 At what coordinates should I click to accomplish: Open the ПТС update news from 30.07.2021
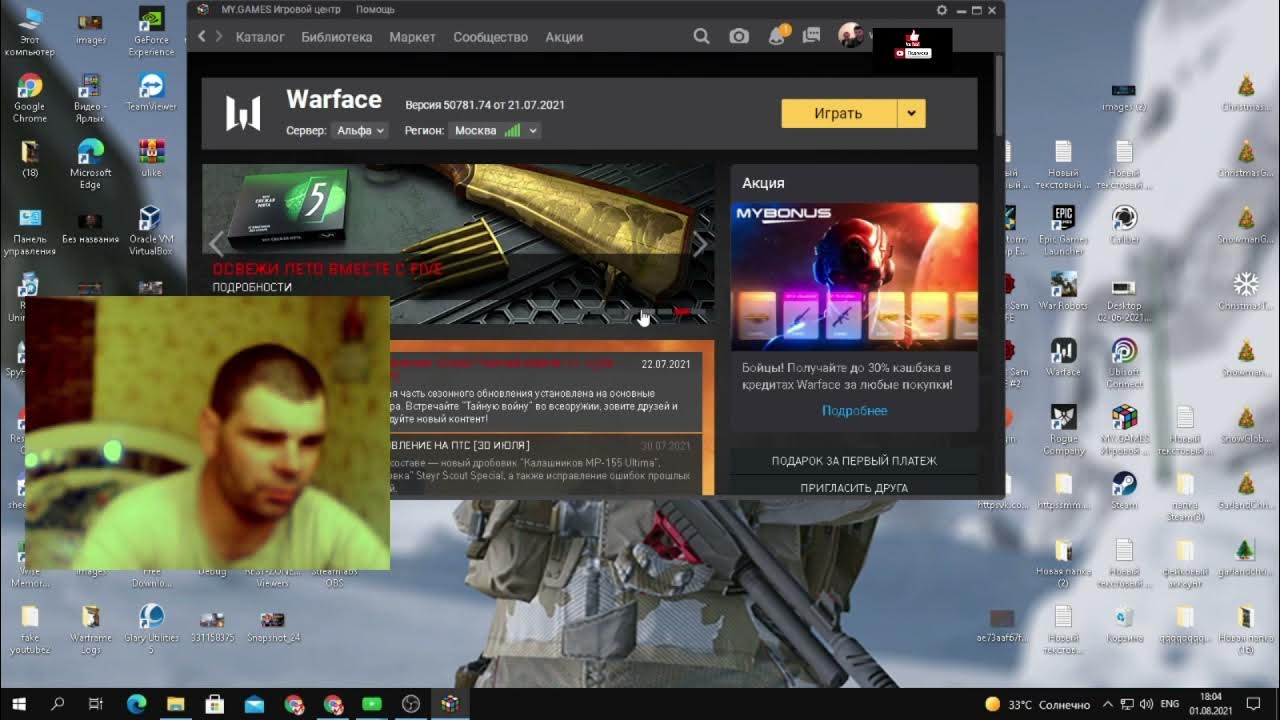[x=545, y=465]
